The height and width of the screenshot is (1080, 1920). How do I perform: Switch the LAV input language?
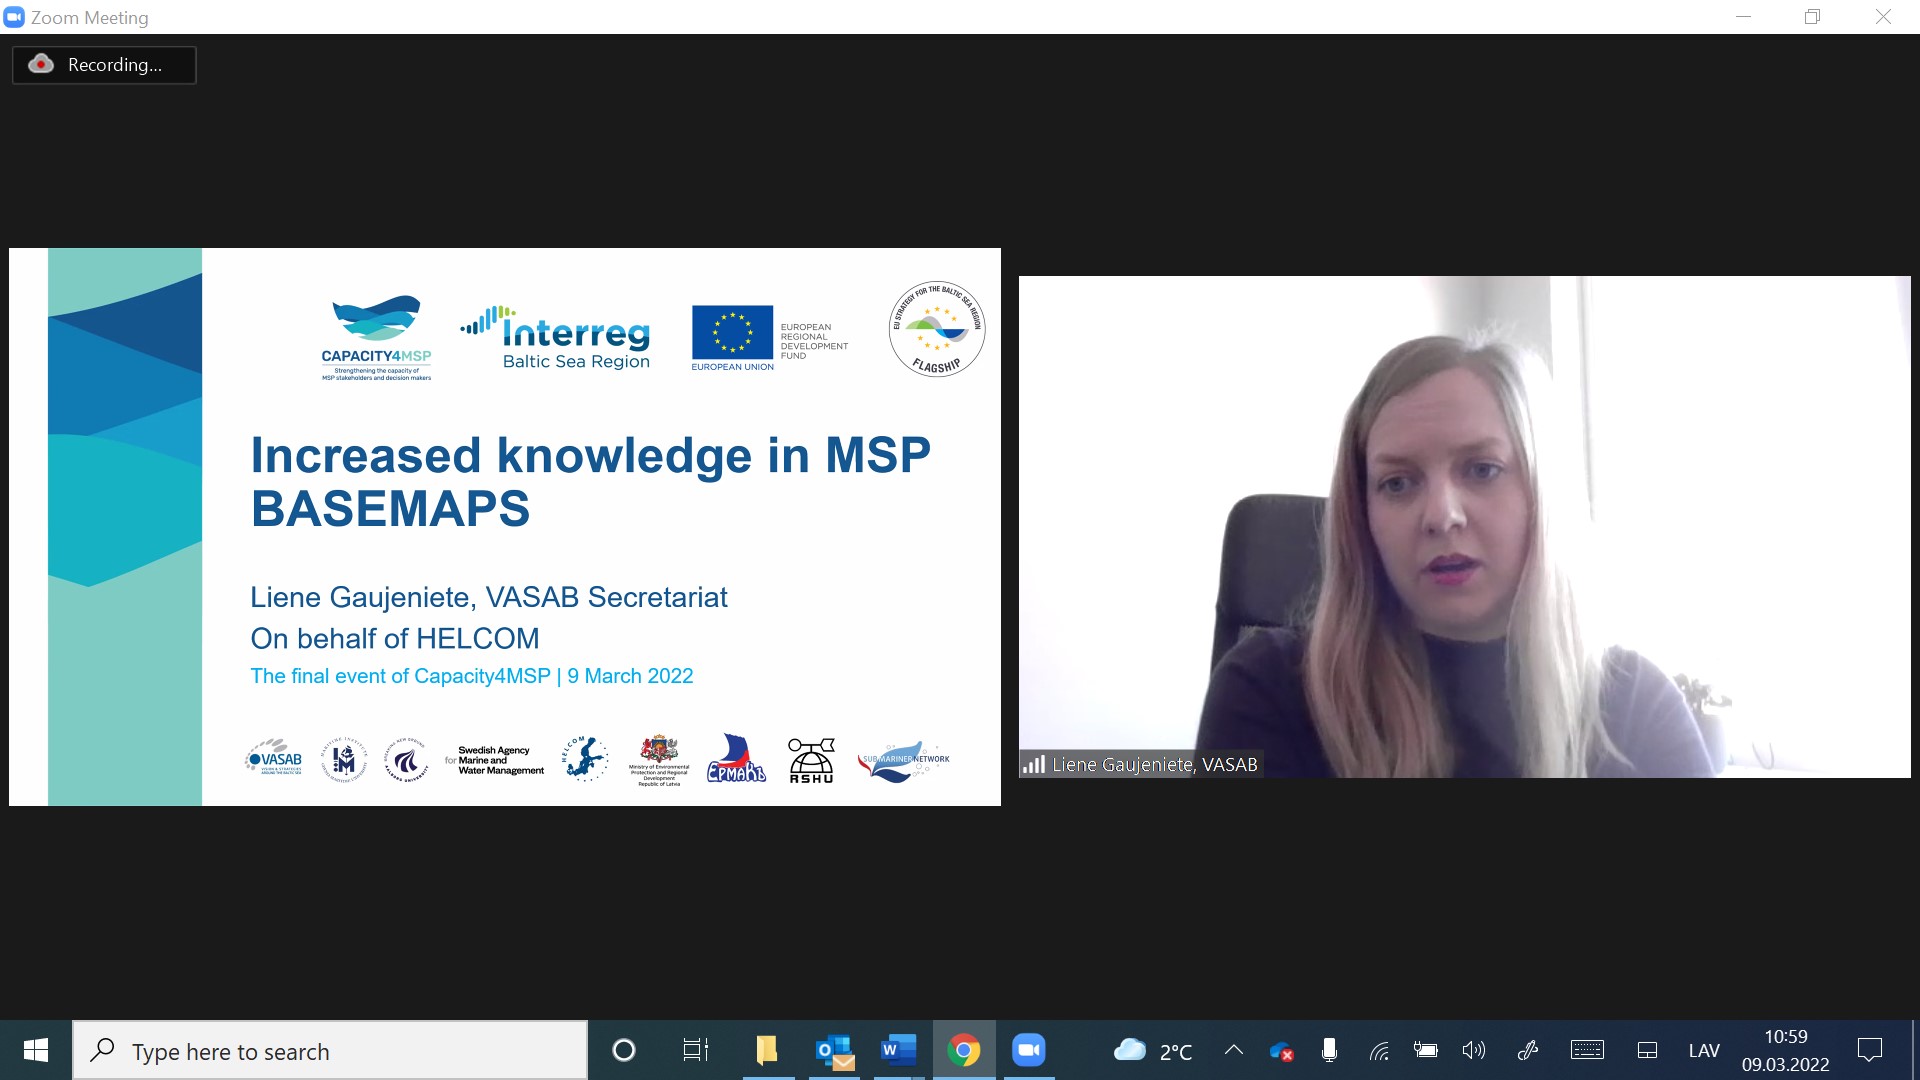click(x=1704, y=1051)
